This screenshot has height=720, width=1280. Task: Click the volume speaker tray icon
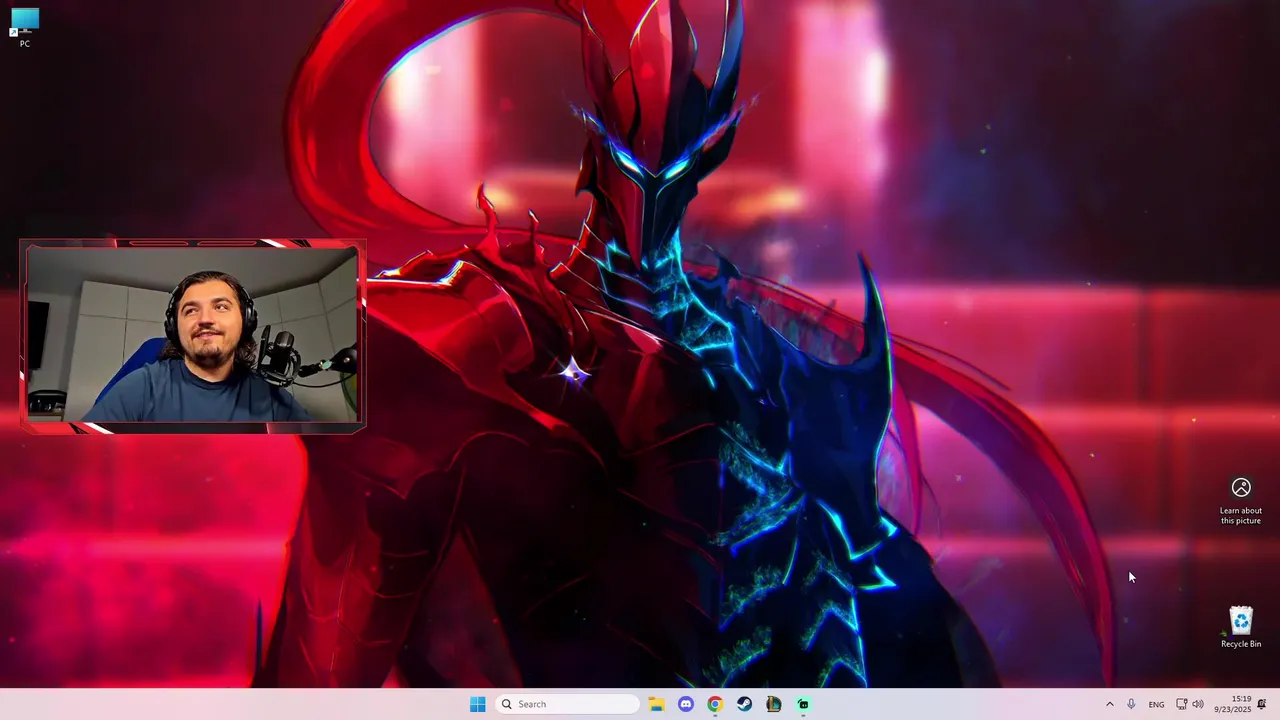[1198, 704]
